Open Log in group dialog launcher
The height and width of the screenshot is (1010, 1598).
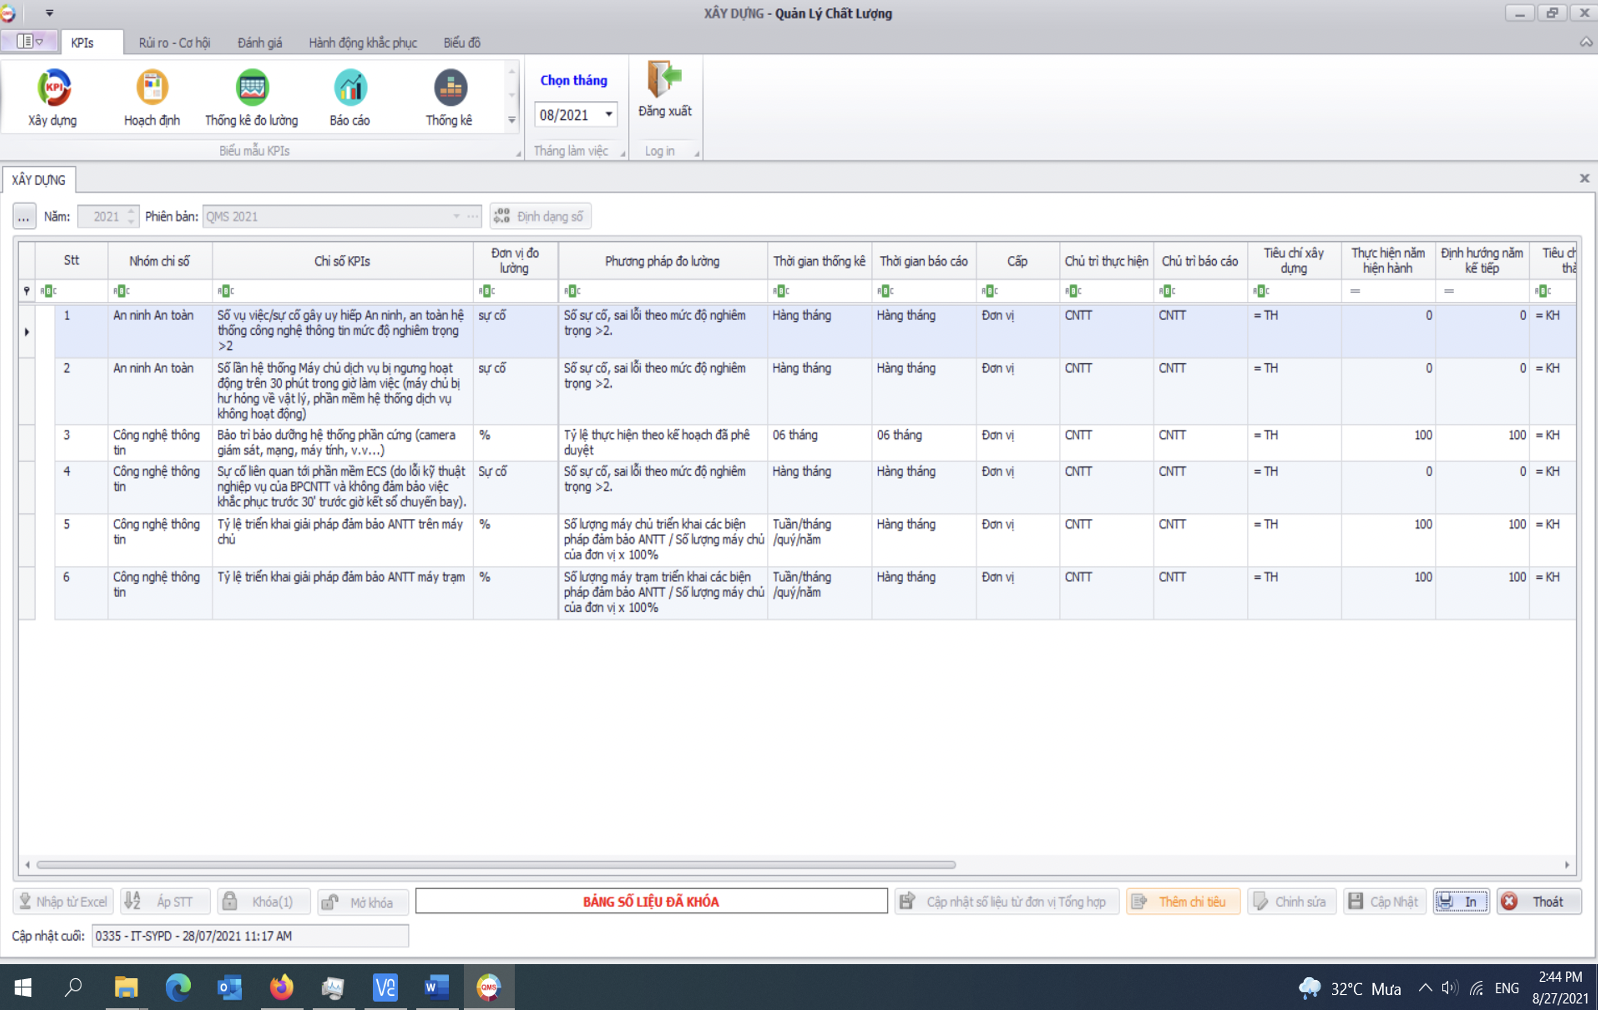coord(697,153)
